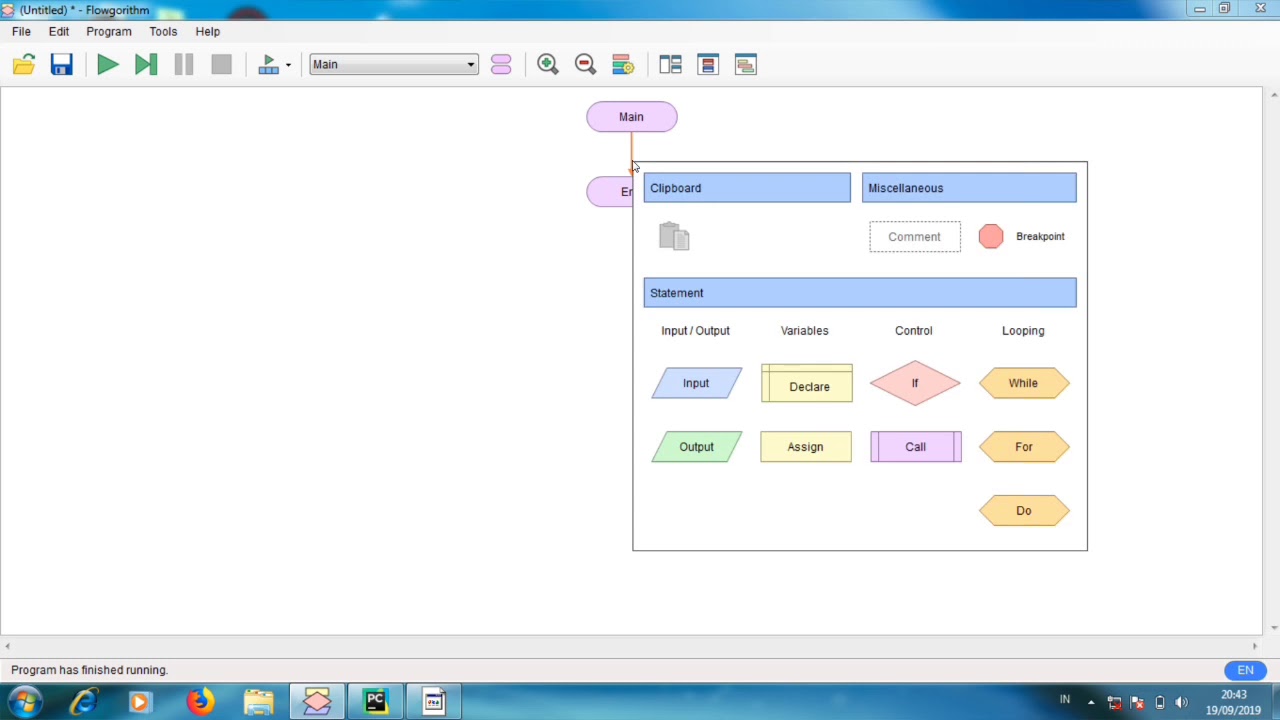This screenshot has height=720, width=1280.
Task: Click the Looping column label
Action: (x=1023, y=331)
